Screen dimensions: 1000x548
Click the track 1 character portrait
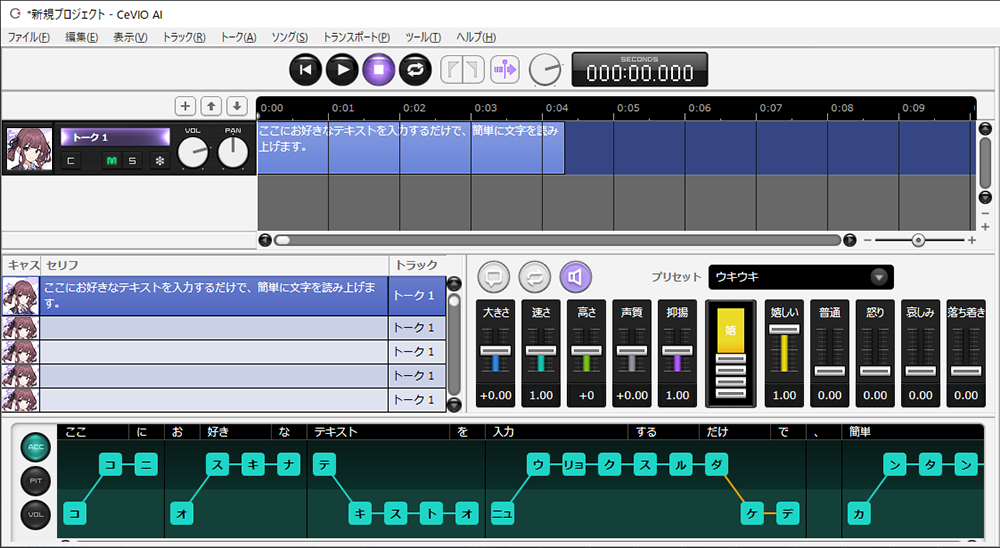click(x=29, y=148)
